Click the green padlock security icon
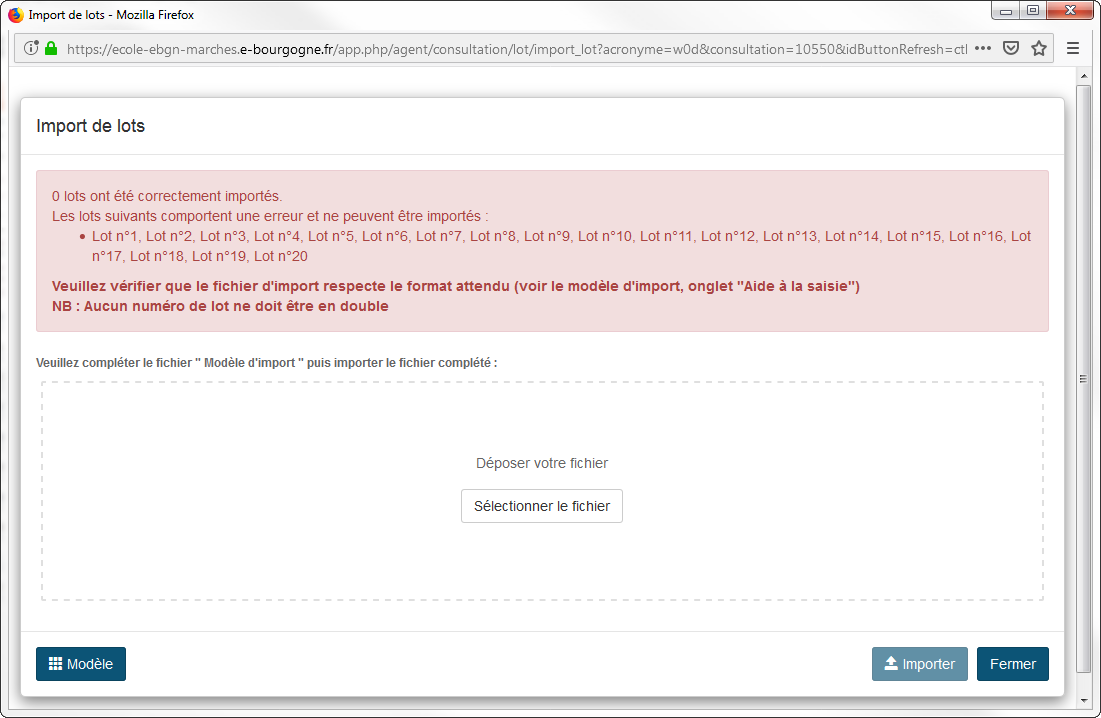Screen dimensions: 1101x718 [51, 48]
